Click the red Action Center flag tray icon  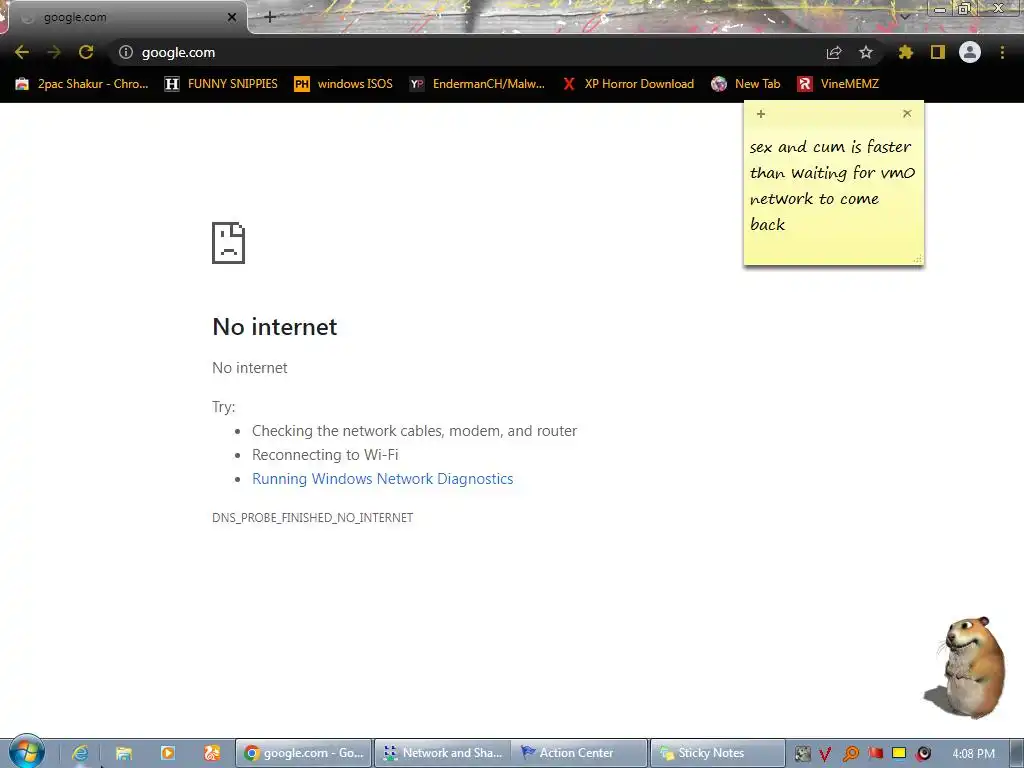click(875, 754)
